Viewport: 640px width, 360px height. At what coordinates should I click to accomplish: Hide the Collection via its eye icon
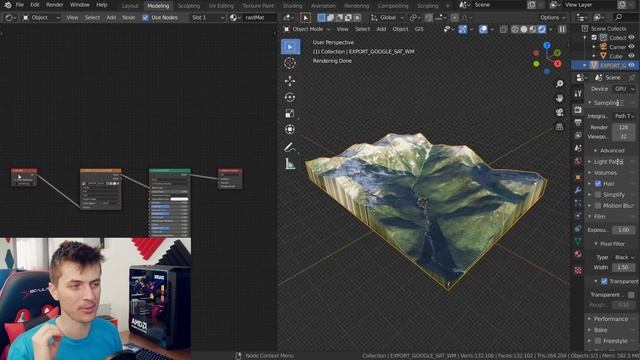pos(631,38)
